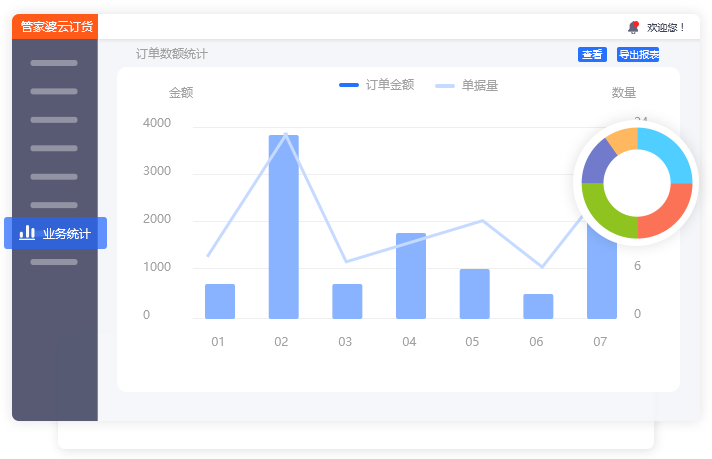This screenshot has width=712, height=459.
Task: Toggle the 订单金额 legend marker
Action: tap(349, 85)
